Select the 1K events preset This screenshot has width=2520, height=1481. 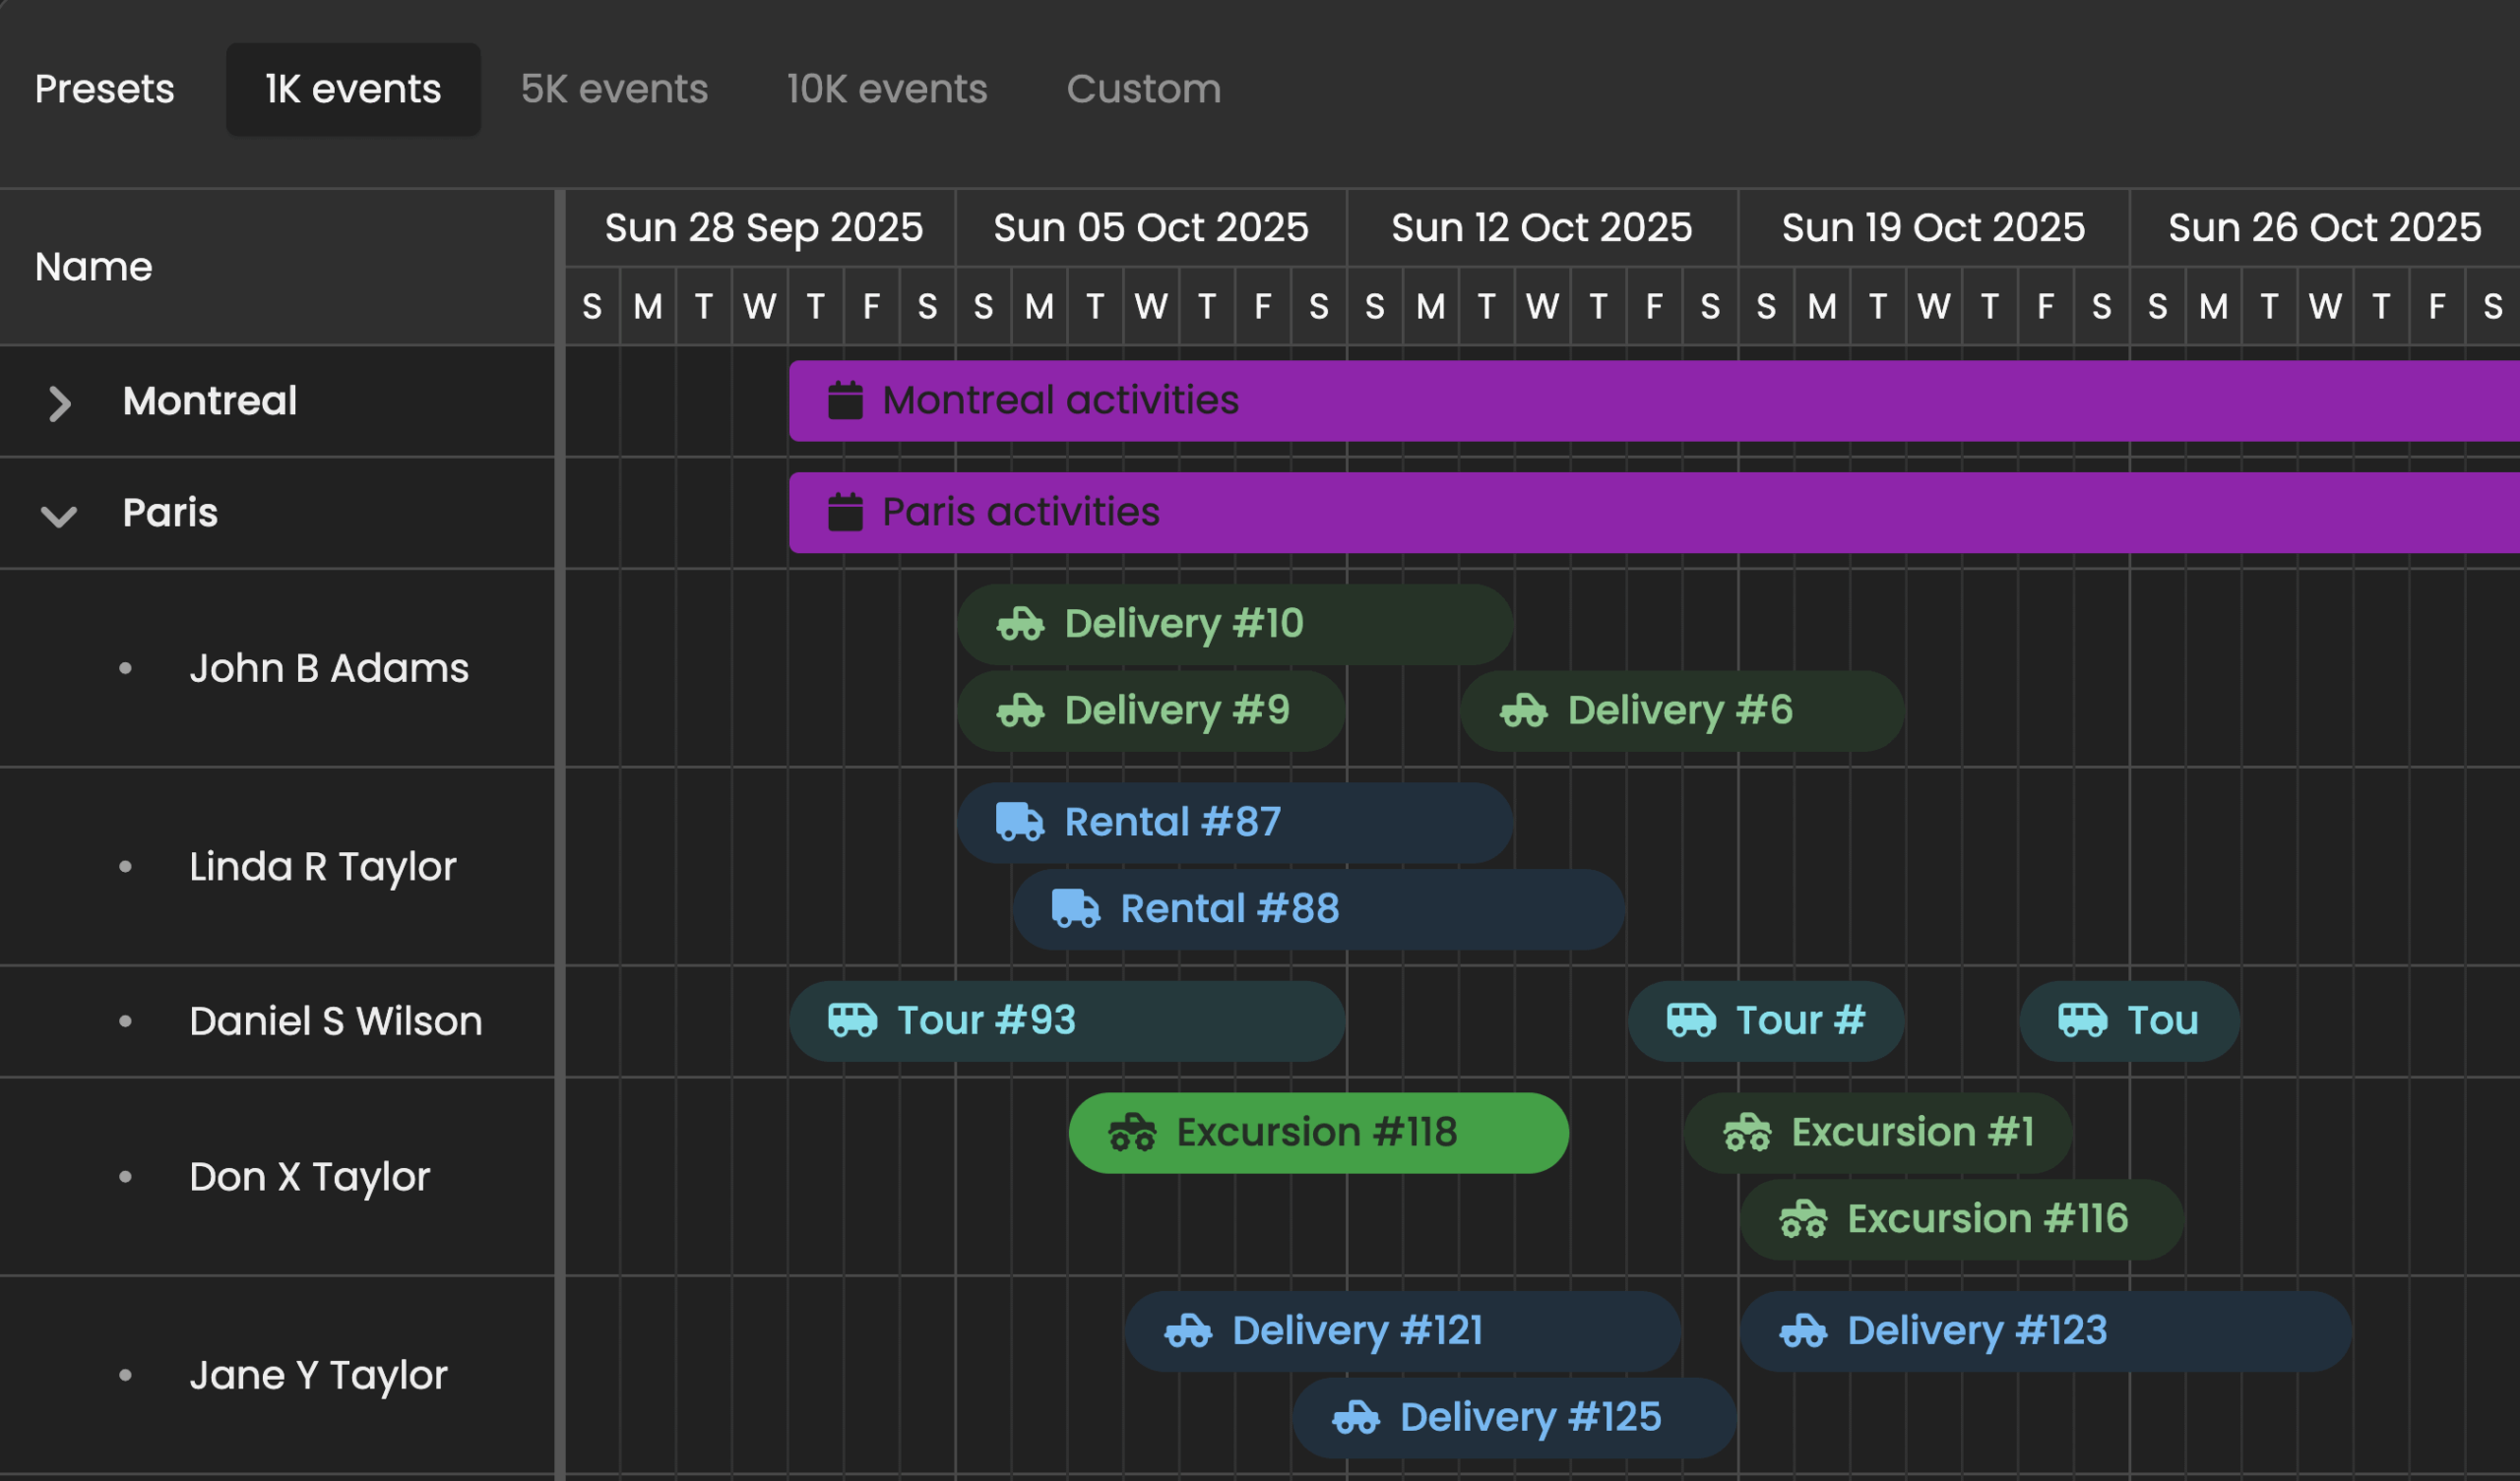click(x=353, y=90)
